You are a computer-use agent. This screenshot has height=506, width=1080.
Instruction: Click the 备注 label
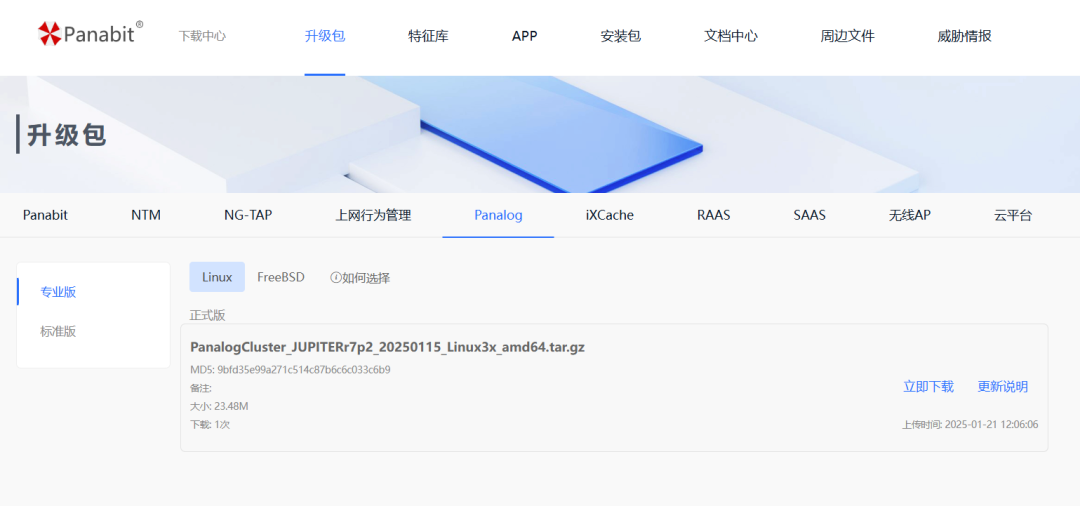(201, 388)
